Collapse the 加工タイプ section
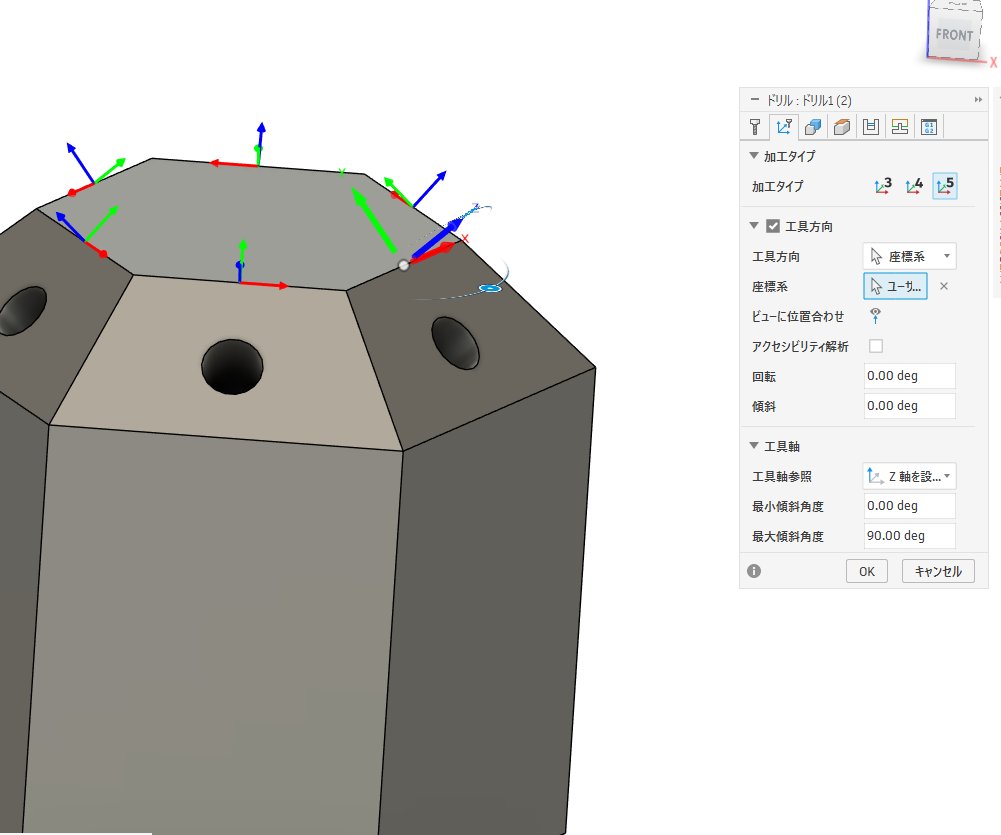The width and height of the screenshot is (1001, 835). tap(753, 156)
